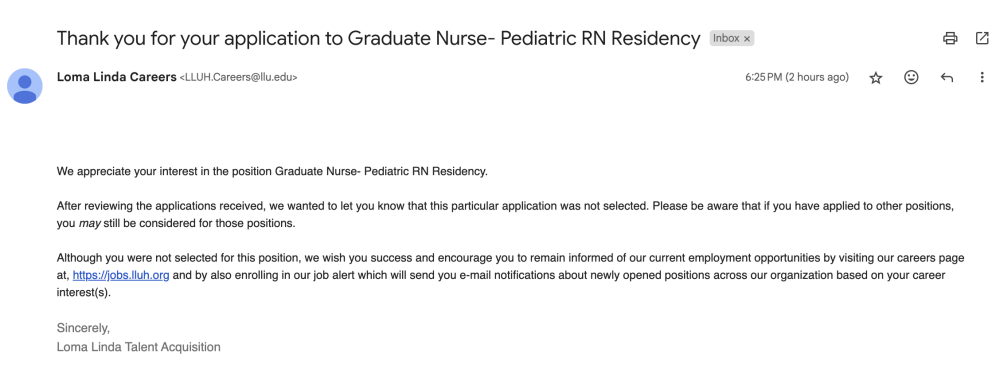The height and width of the screenshot is (376, 1000).
Task: Click the paragraph starting with We appreciate your interest
Action: click(x=272, y=172)
